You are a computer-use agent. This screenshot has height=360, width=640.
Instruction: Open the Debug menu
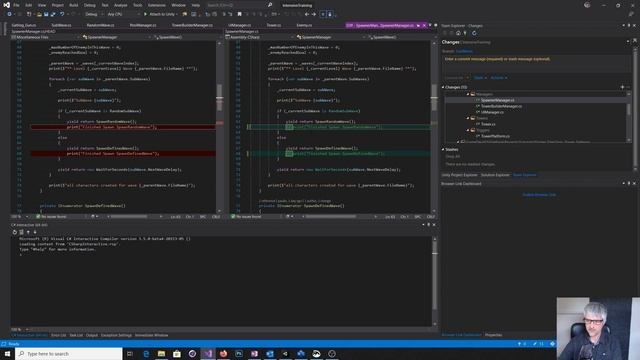(89, 5)
